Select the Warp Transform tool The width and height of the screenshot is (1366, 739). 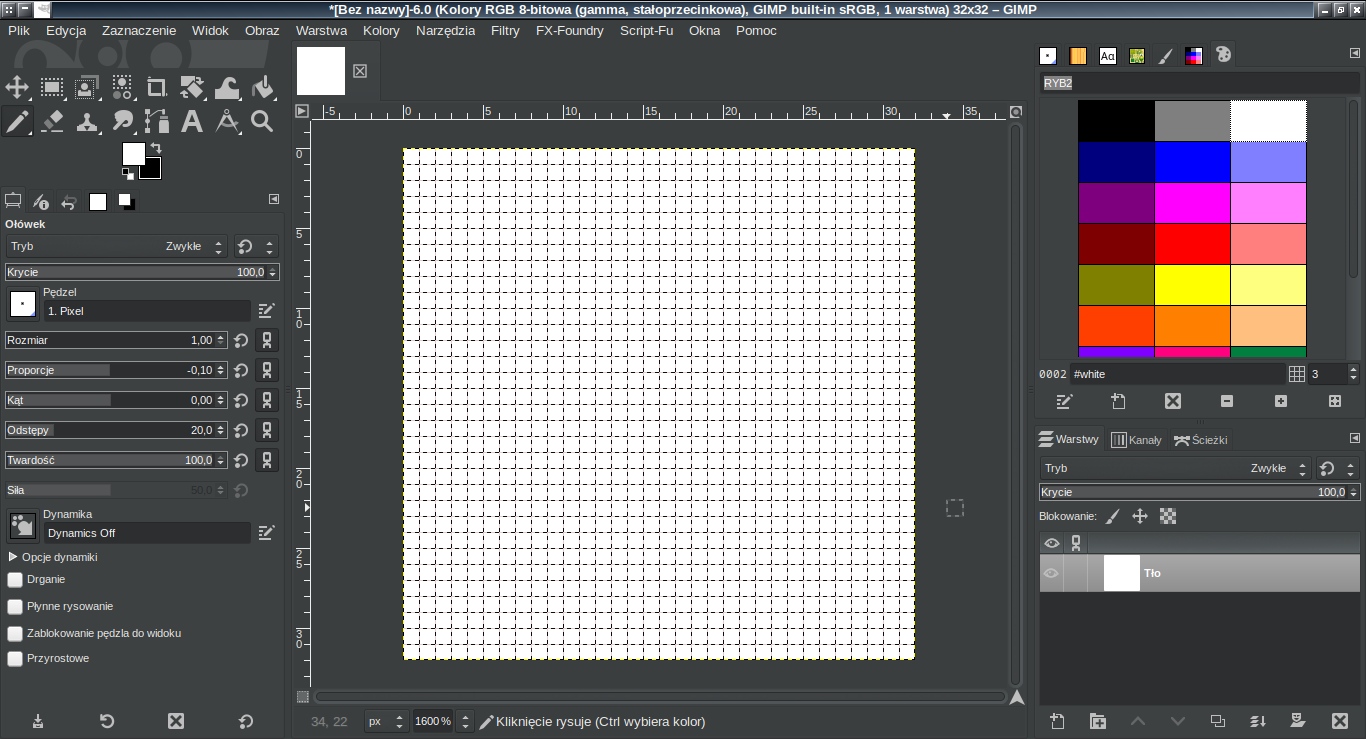tap(227, 87)
